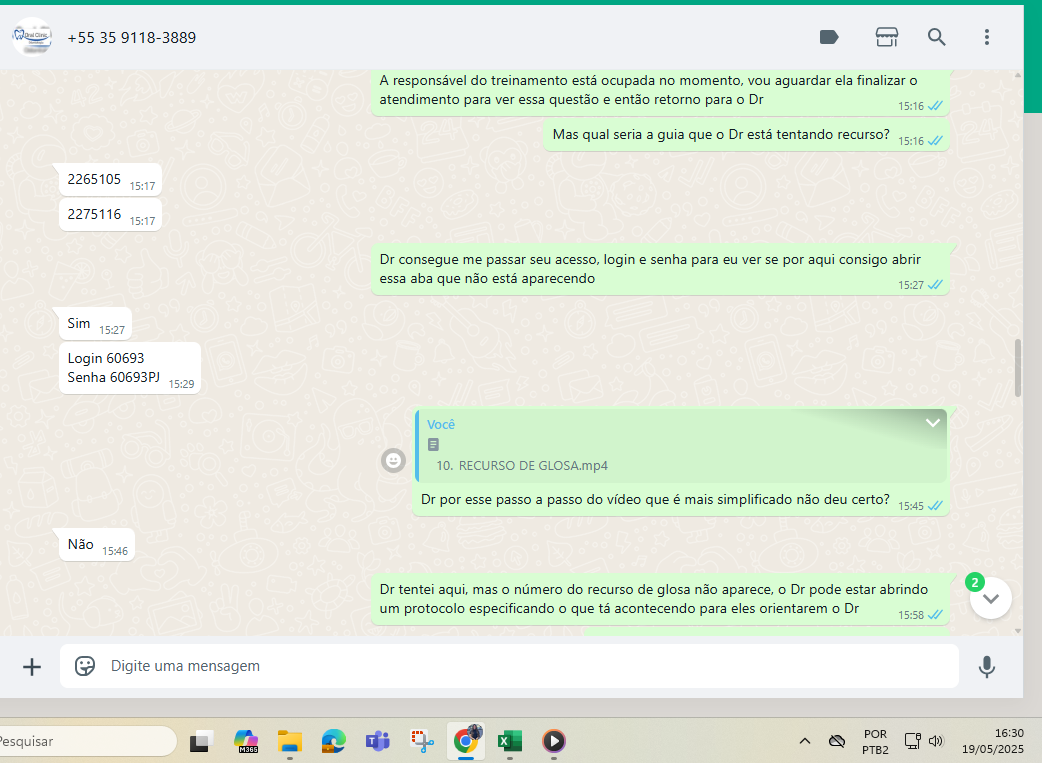Select the message 2275116
The image size is (1042, 763).
pos(110,215)
